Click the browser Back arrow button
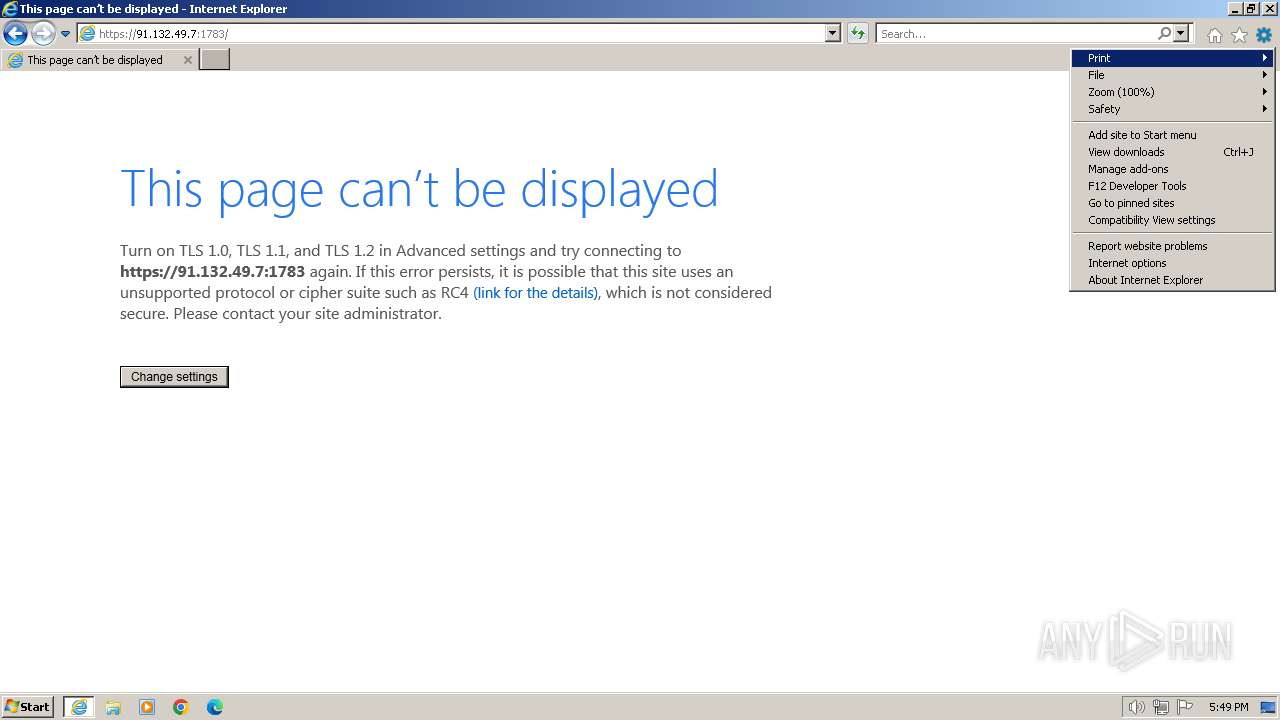Screen dimensions: 1280x720 (x=15, y=33)
